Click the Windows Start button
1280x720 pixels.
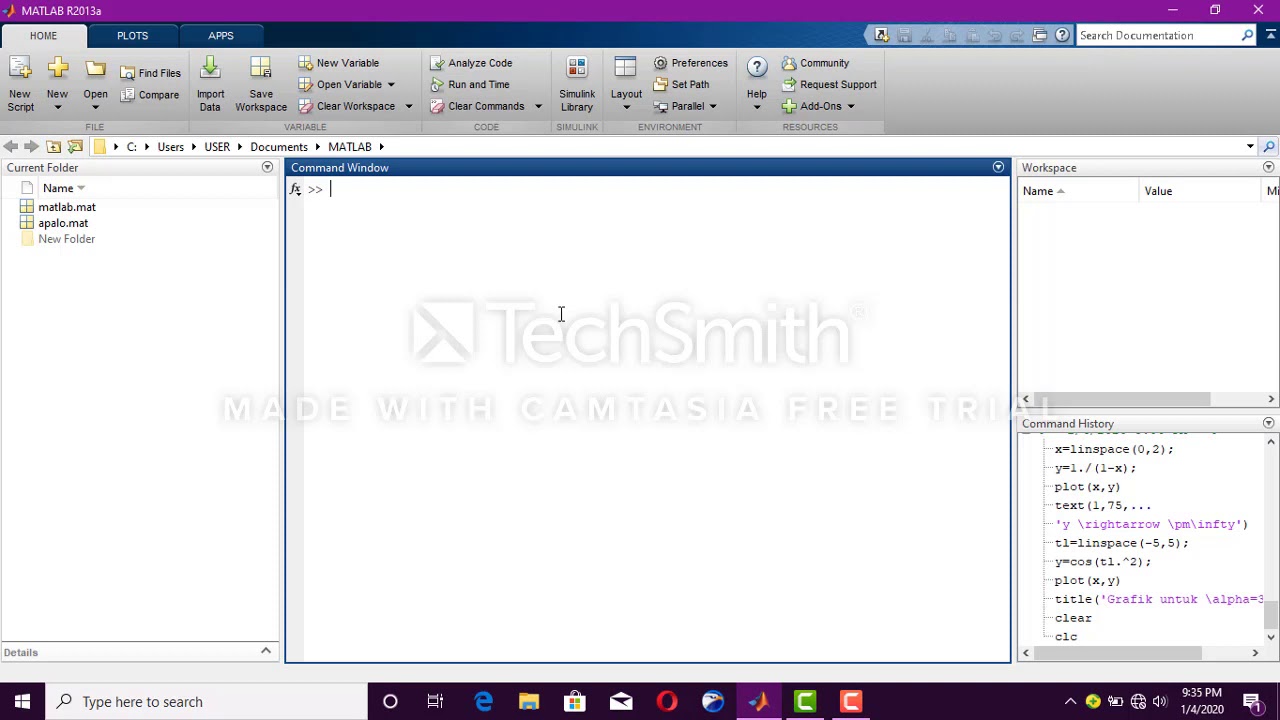click(22, 702)
